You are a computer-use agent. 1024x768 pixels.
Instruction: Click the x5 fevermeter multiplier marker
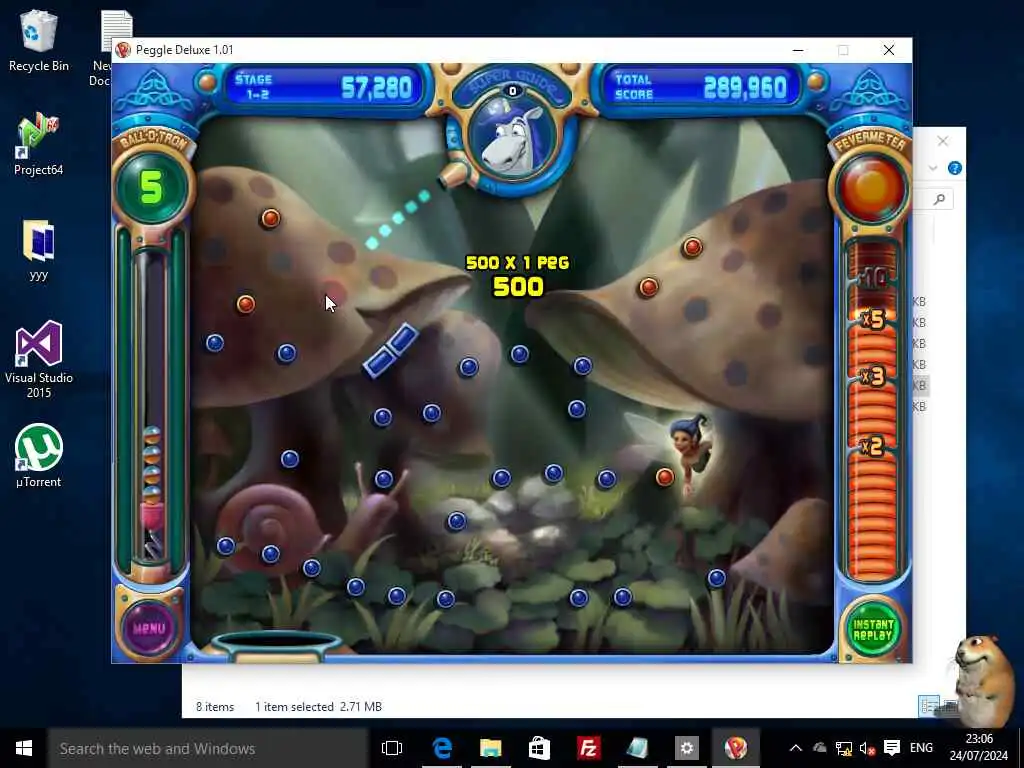(x=872, y=319)
